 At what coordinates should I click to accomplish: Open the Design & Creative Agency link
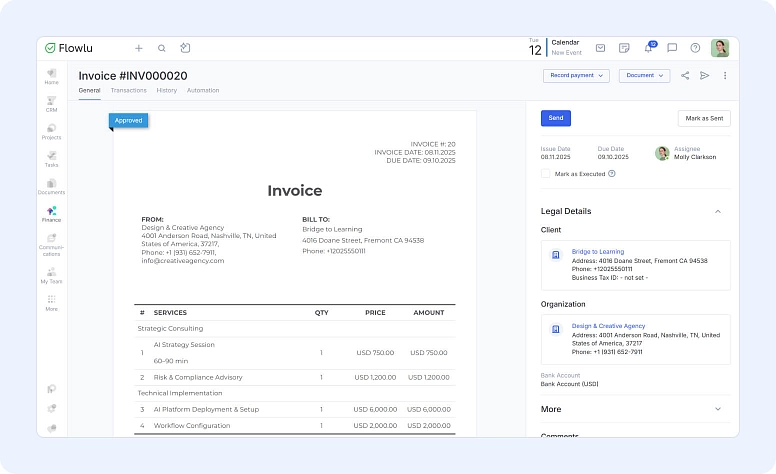(x=608, y=326)
